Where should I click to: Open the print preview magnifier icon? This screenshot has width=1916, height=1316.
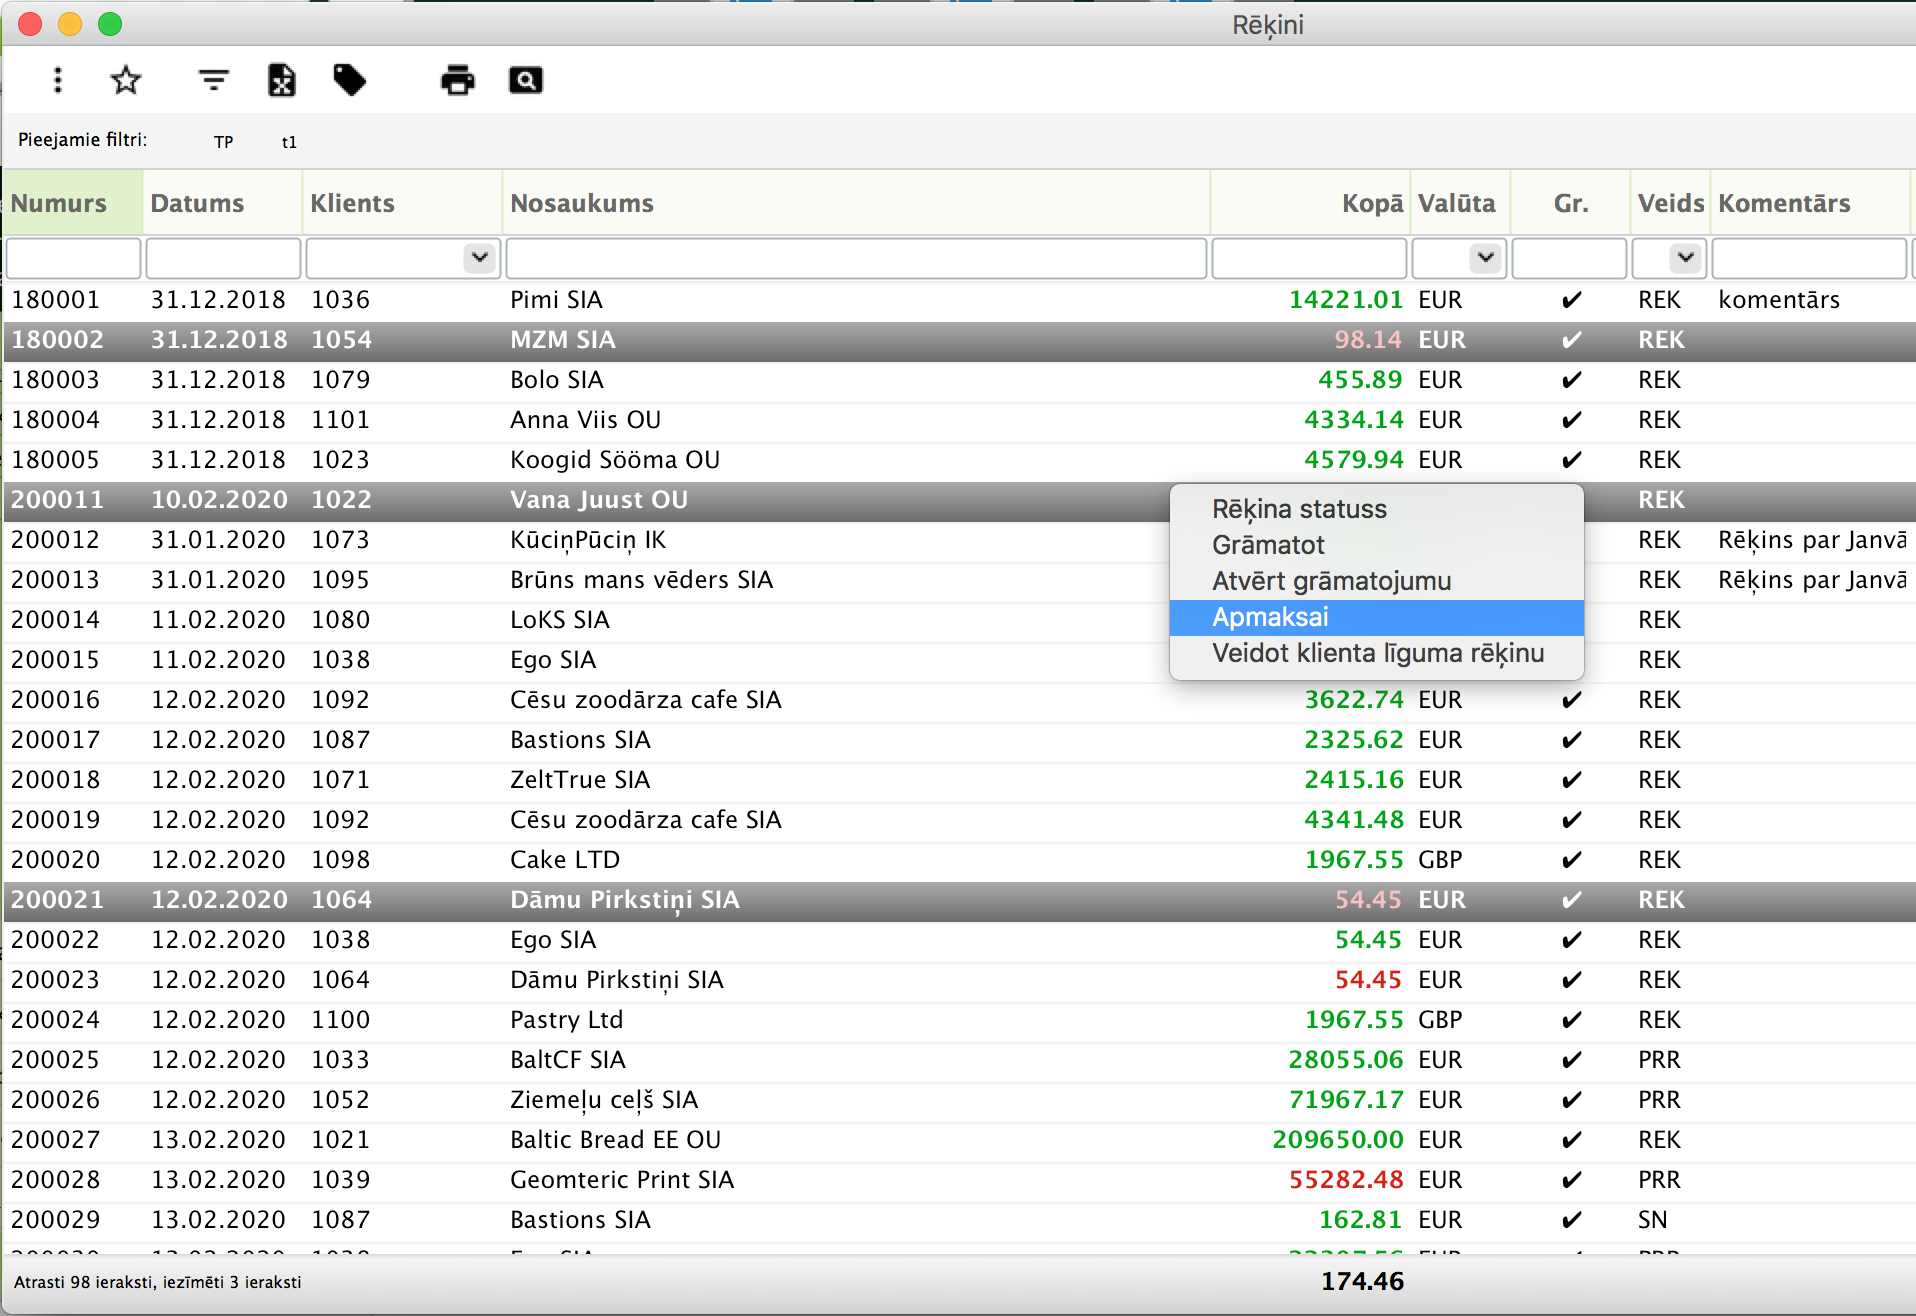[x=526, y=80]
